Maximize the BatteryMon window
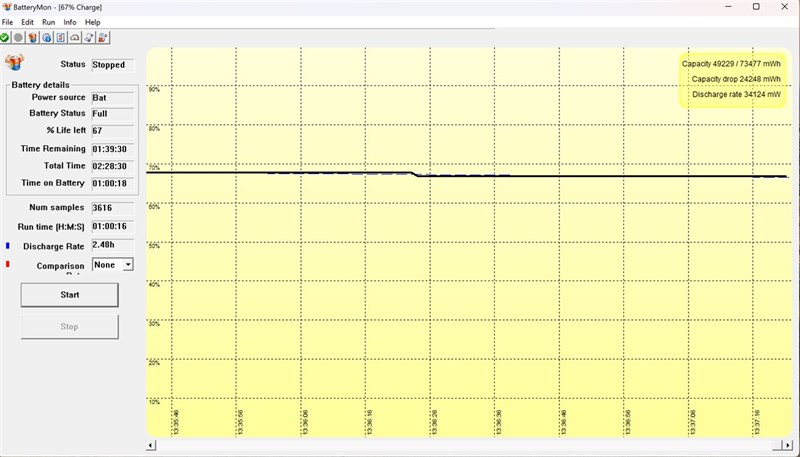The width and height of the screenshot is (800, 457). [x=756, y=7]
